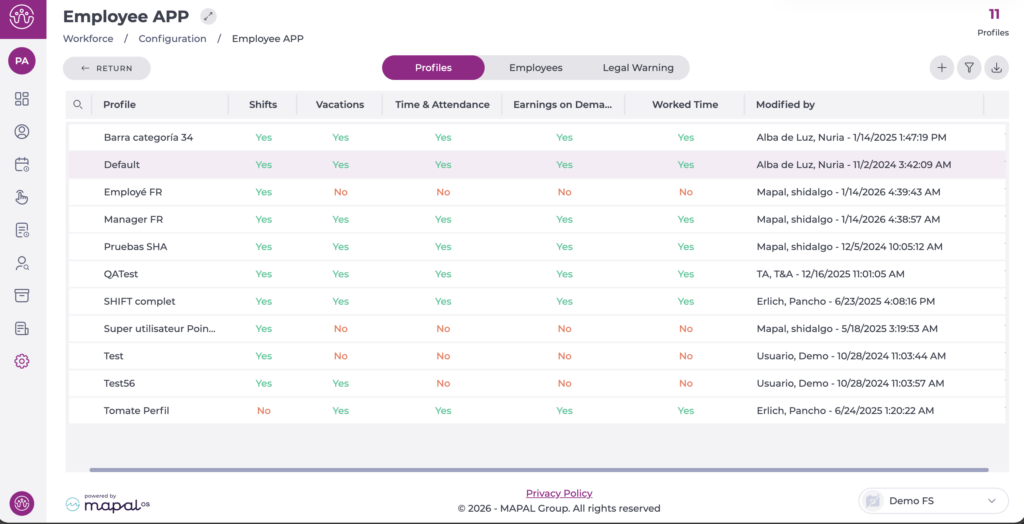Click the horizontal scrollbar below the table

point(538,469)
